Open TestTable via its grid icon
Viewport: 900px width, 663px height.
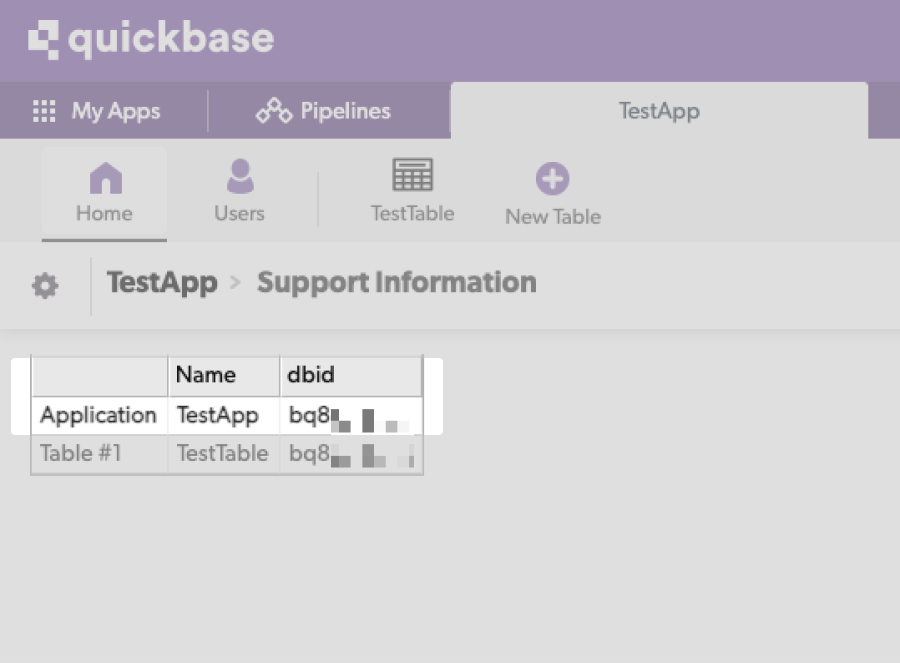[x=412, y=174]
